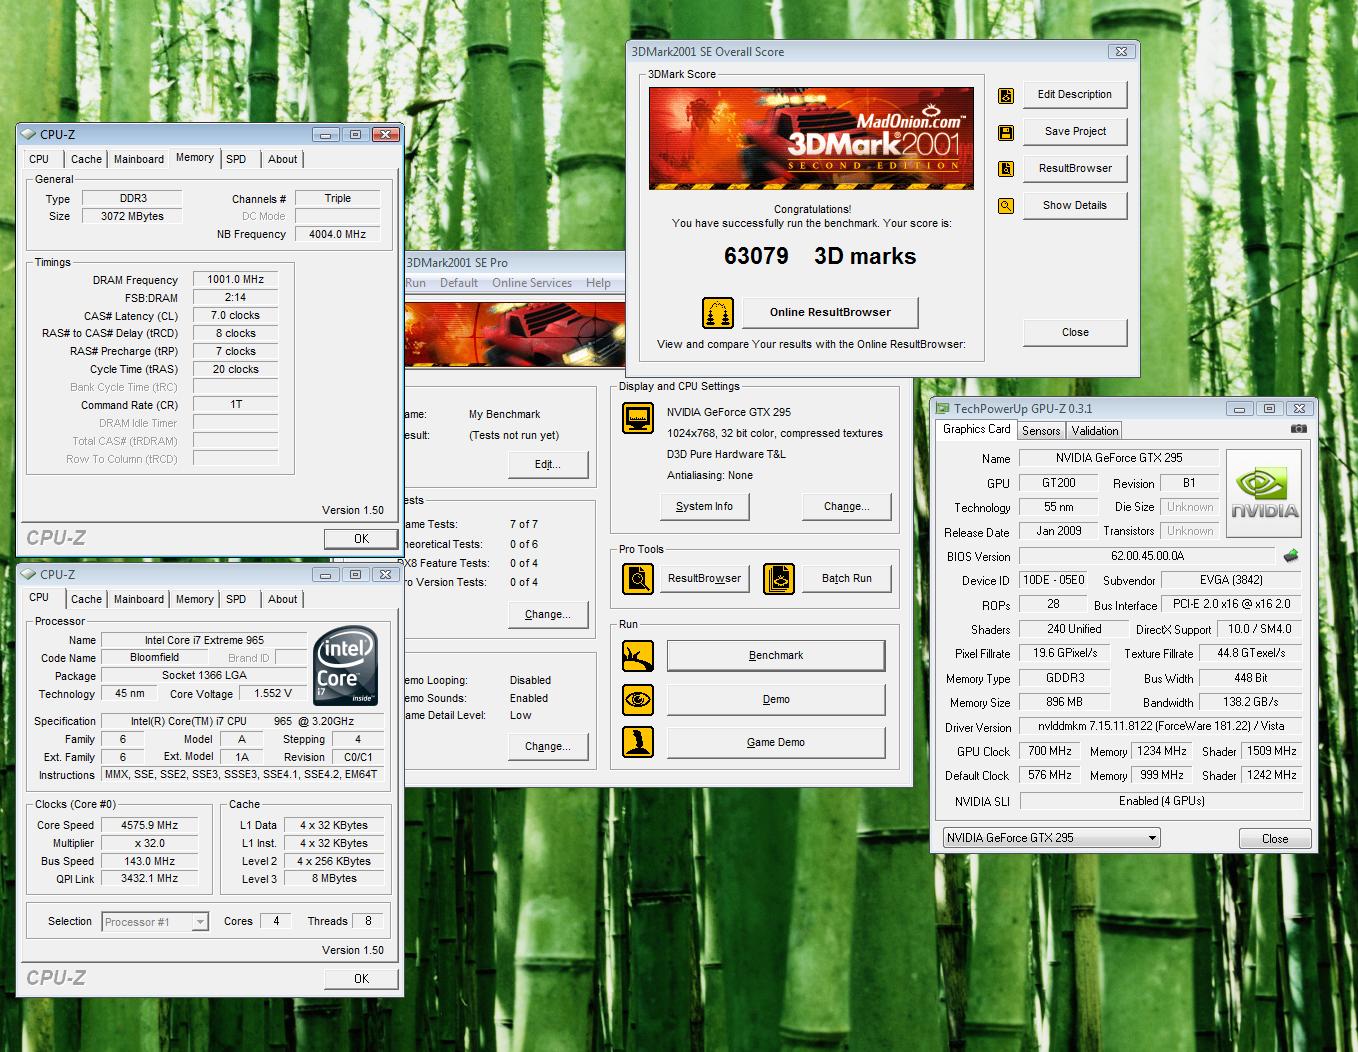Click the CPU-Z title icon in Memory window

(x=29, y=134)
